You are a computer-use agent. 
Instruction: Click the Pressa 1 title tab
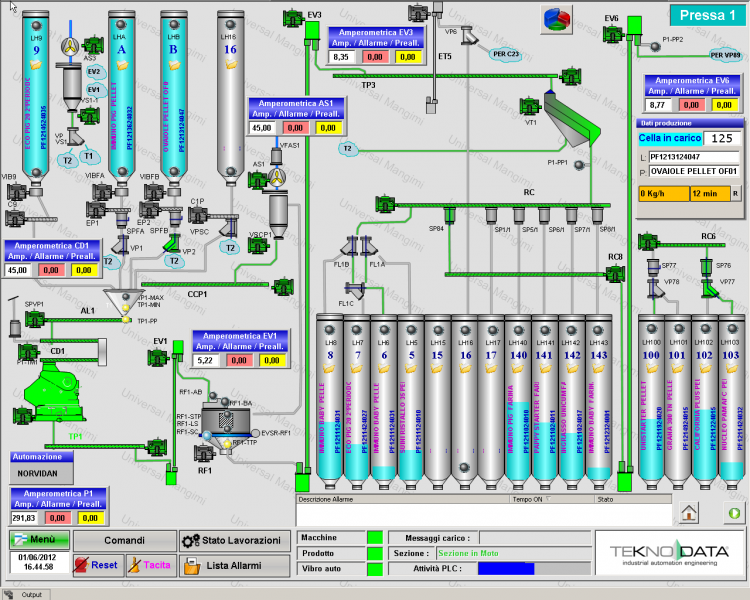pos(707,16)
